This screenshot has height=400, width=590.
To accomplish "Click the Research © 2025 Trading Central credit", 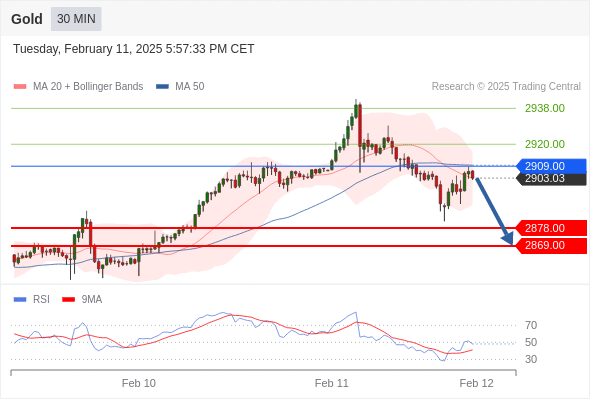I will 506,87.
